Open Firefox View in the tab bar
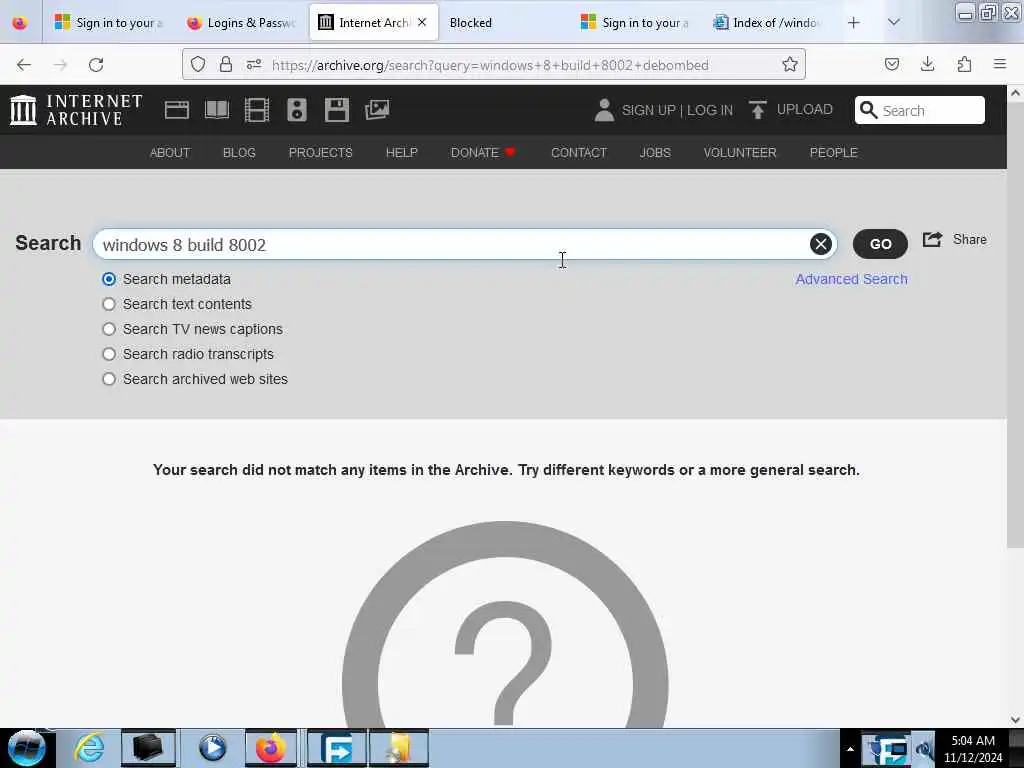Screen dimensions: 1024x768 point(20,23)
